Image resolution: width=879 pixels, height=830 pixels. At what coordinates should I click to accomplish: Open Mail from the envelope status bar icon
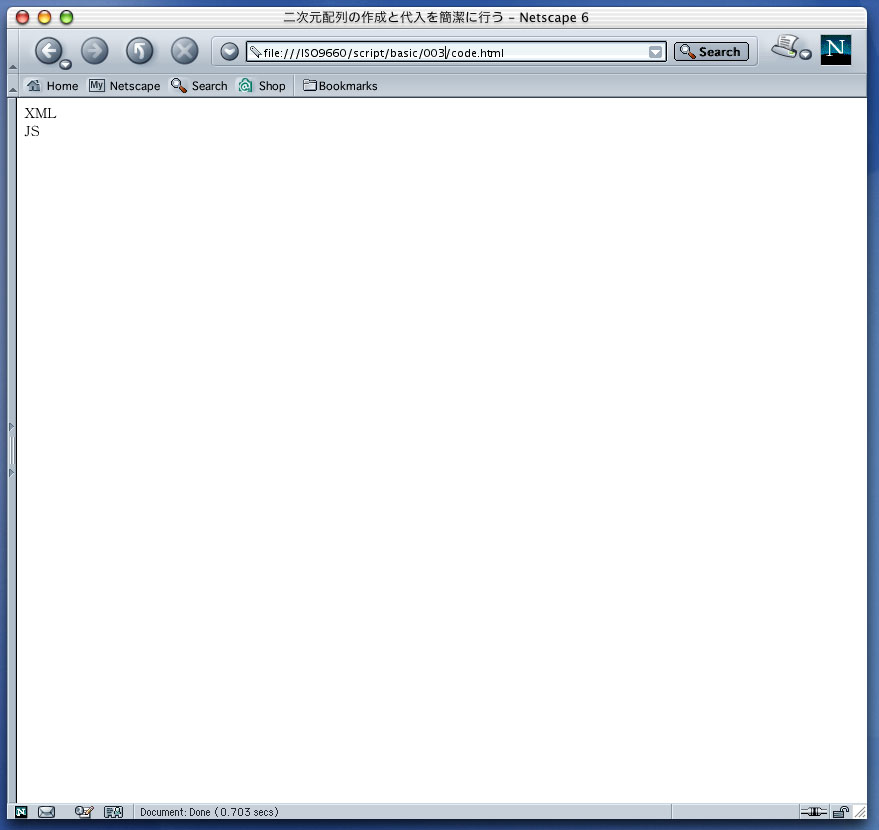point(46,812)
